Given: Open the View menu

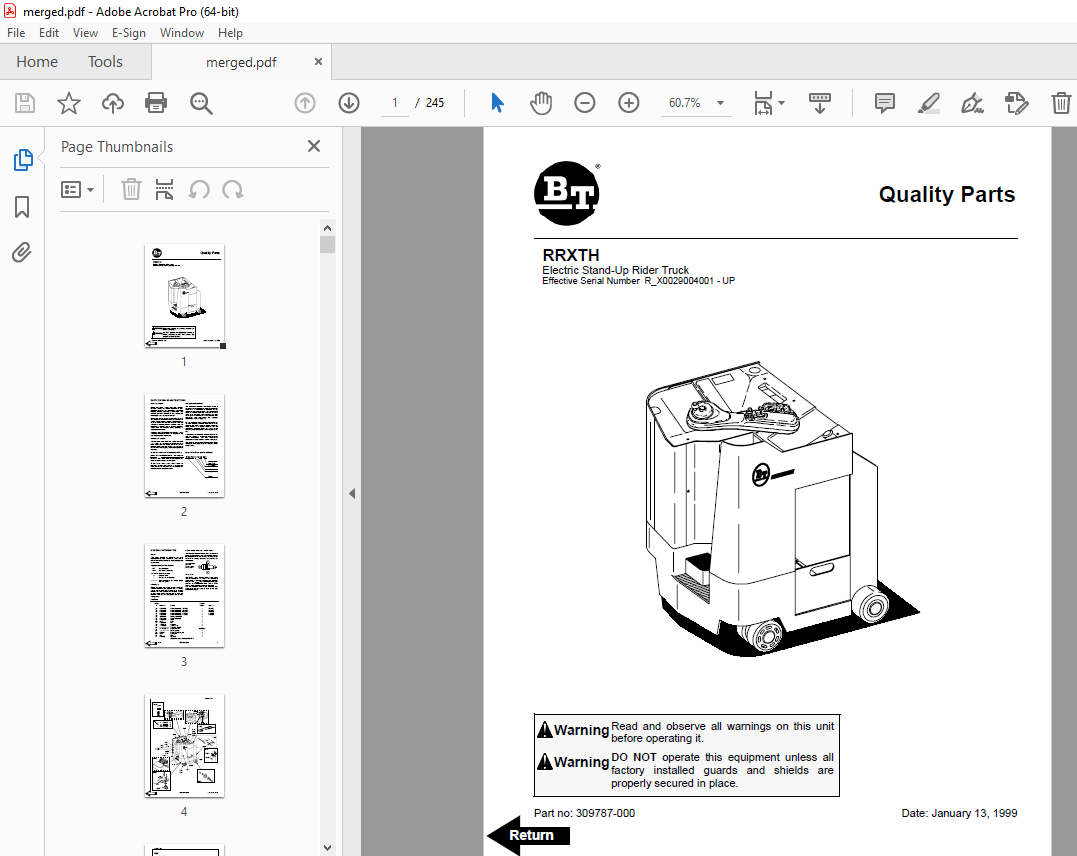Looking at the screenshot, I should 85,33.
